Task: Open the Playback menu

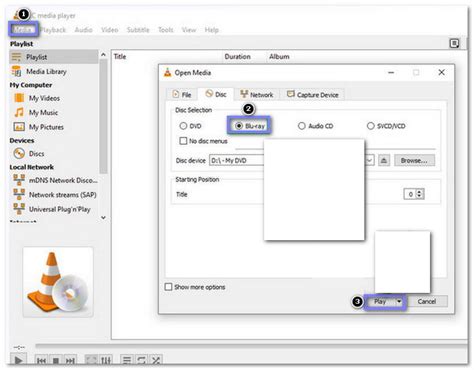Action: (x=53, y=30)
